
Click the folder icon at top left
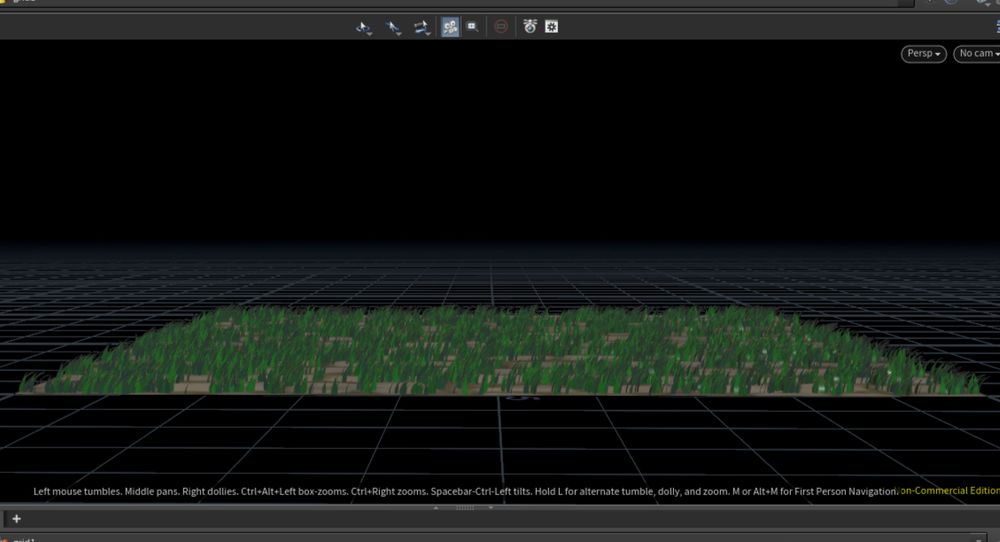[x=5, y=2]
